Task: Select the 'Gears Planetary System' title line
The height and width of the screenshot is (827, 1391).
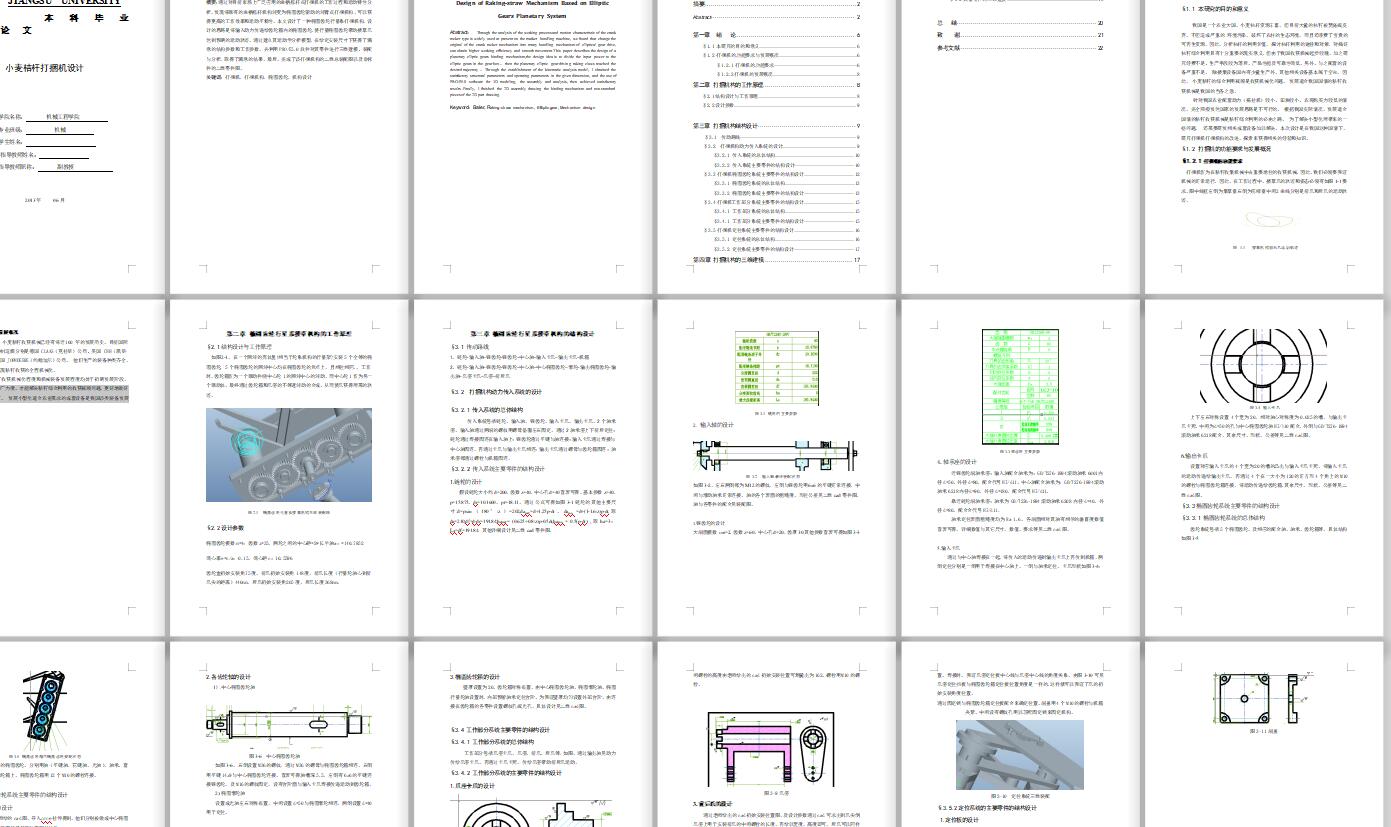Action: 533,16
